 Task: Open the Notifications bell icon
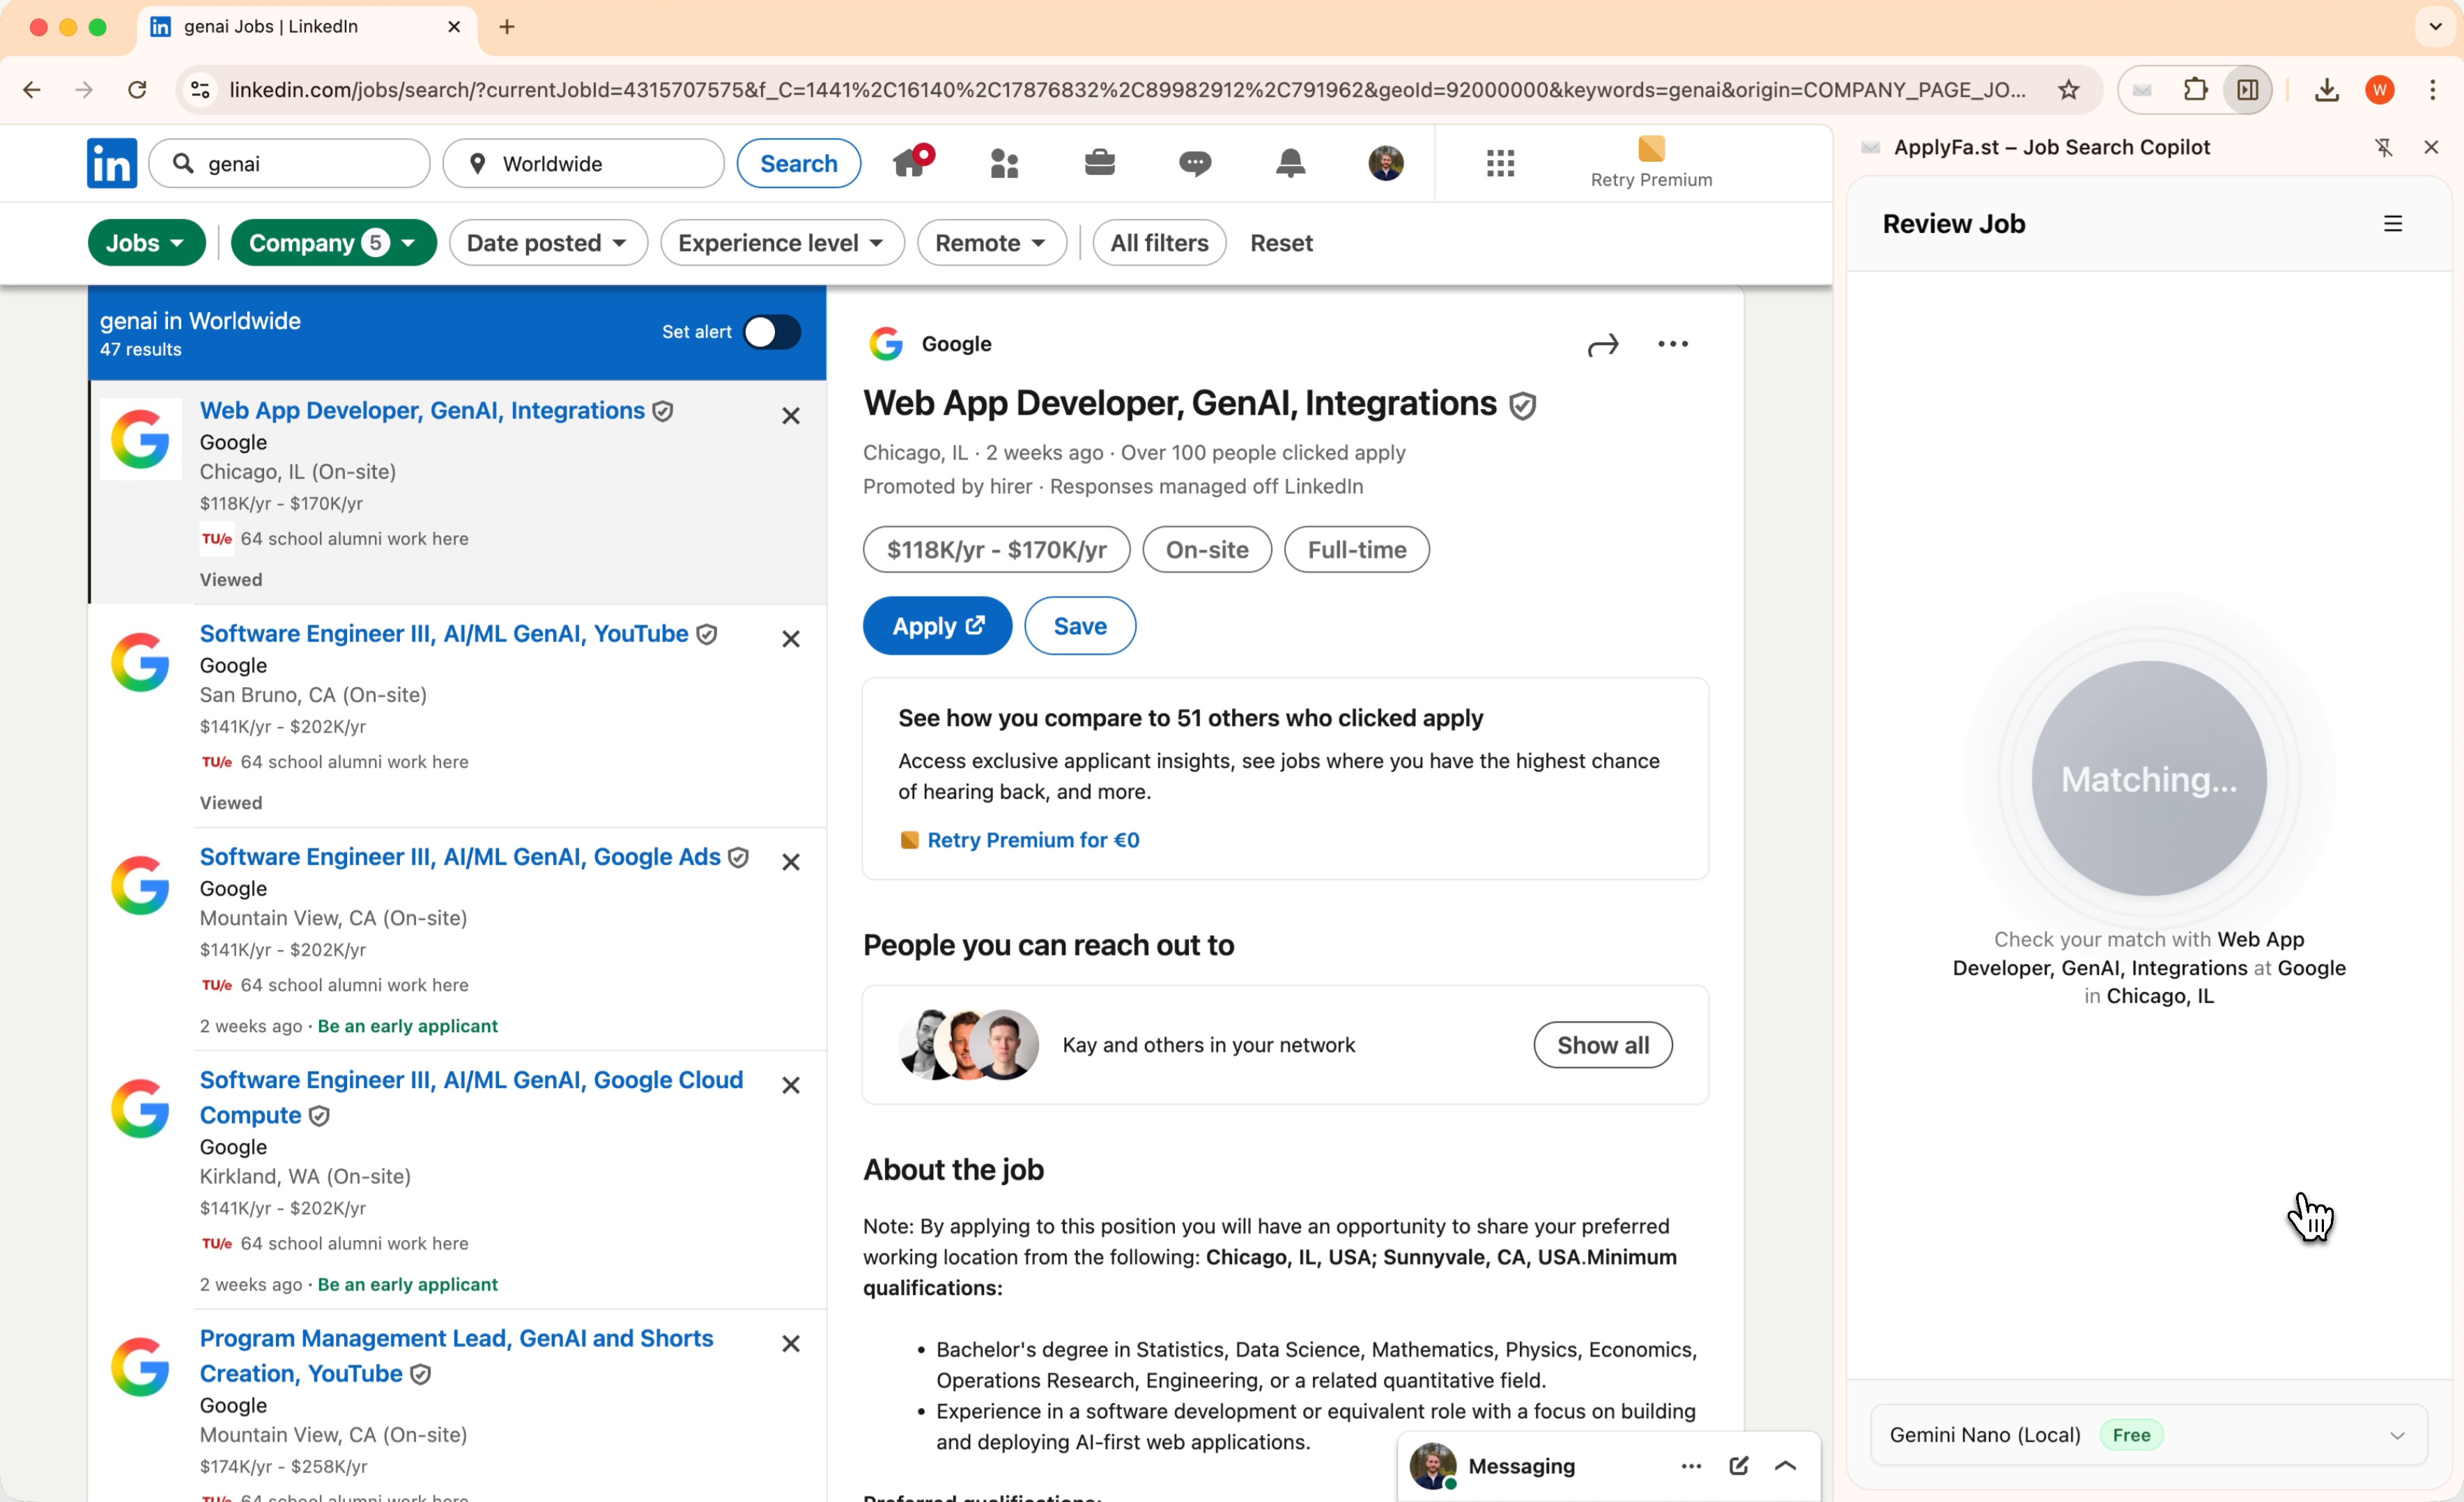[1290, 163]
